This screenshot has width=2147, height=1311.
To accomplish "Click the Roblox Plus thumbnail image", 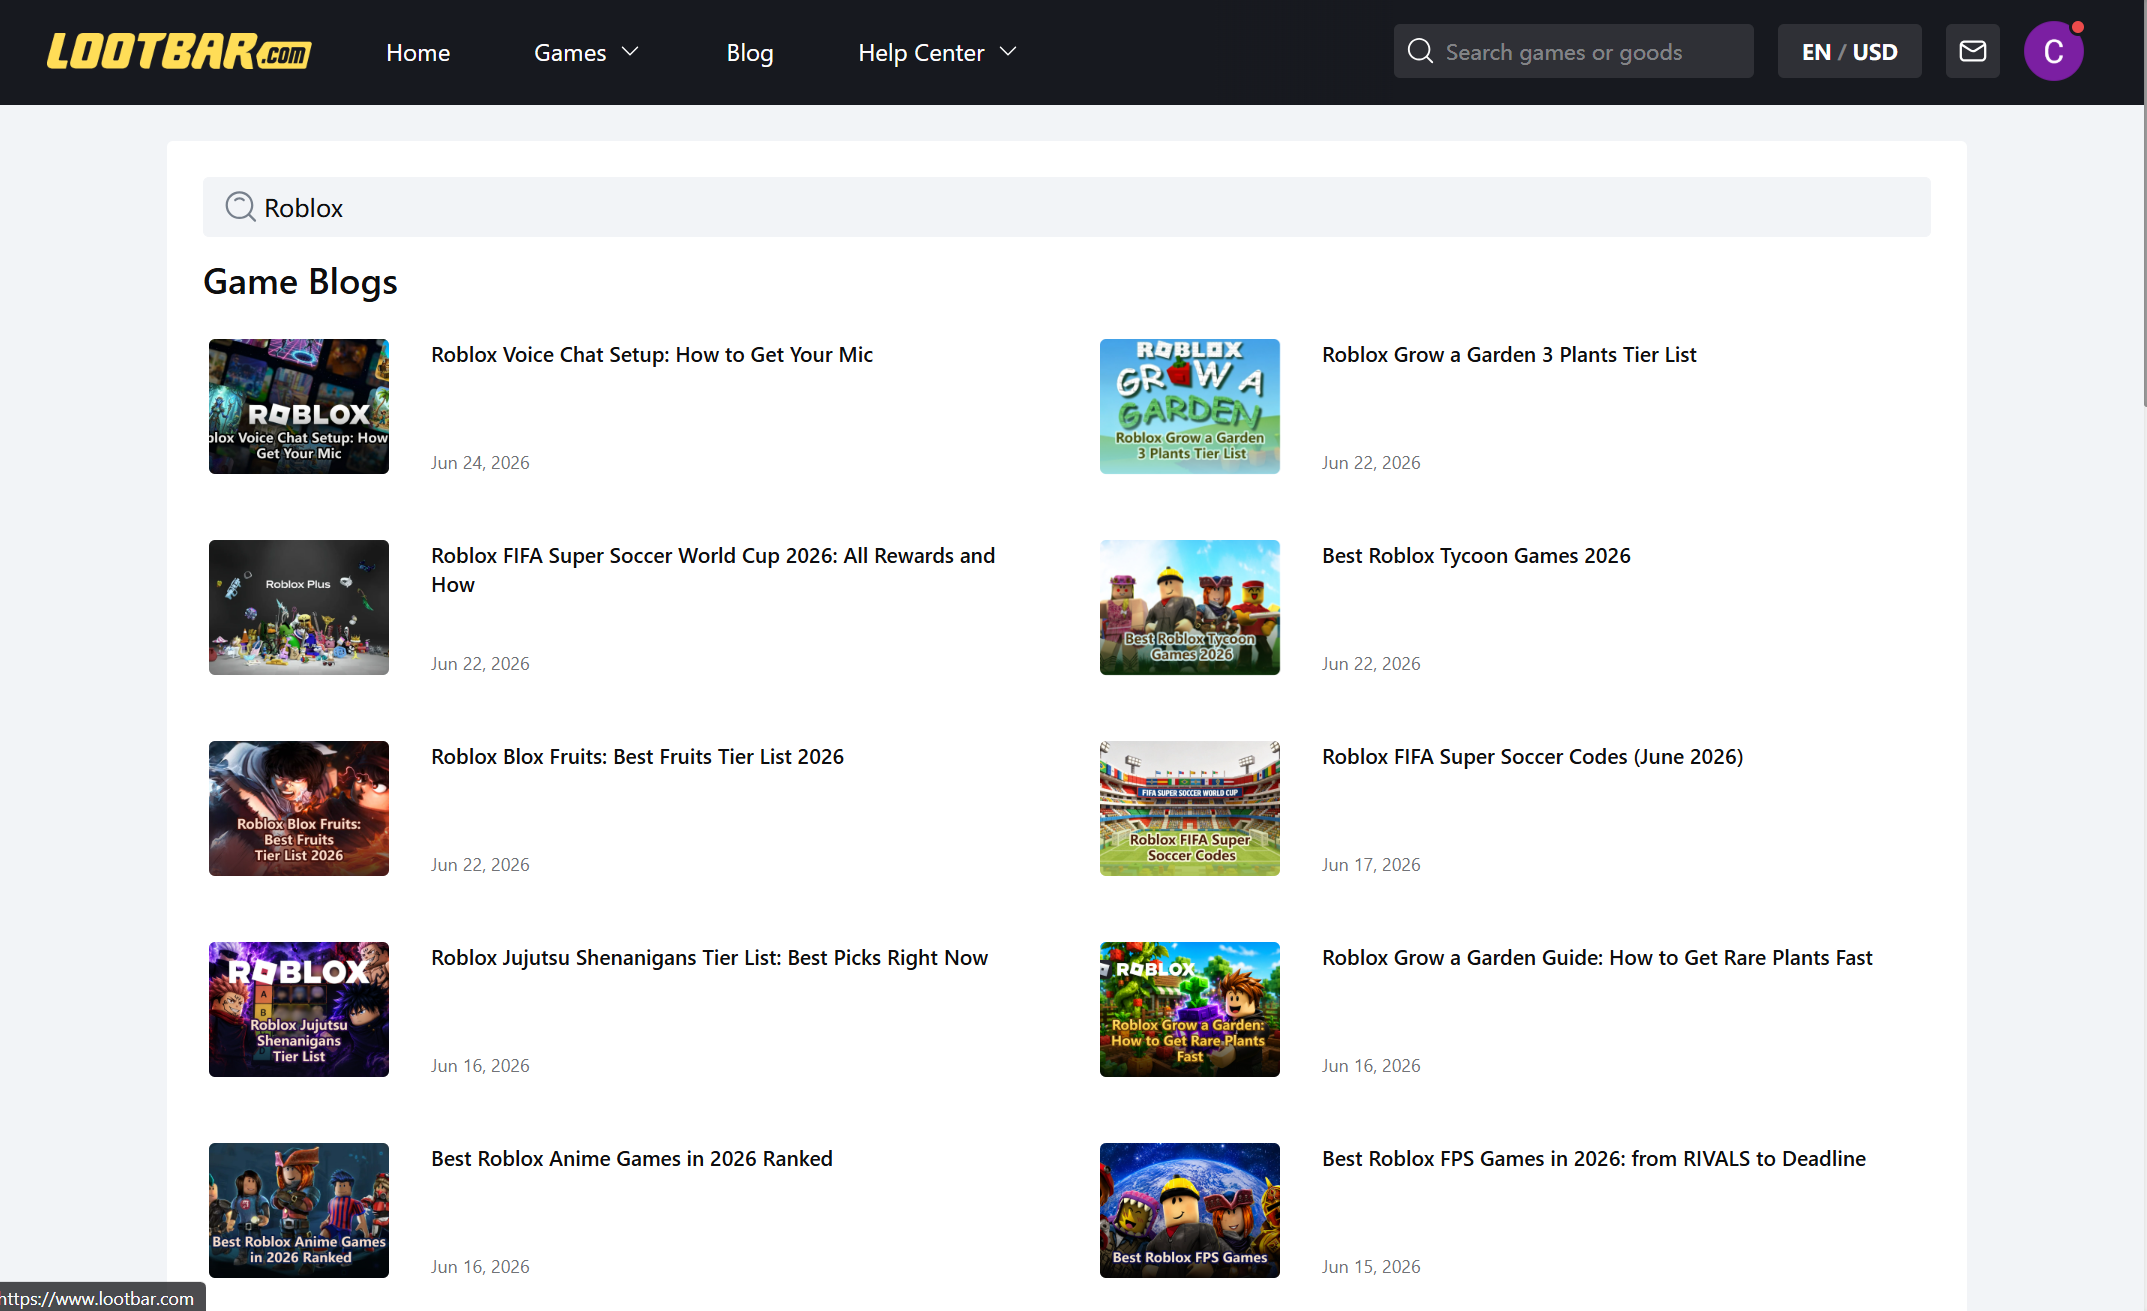I will 299,607.
